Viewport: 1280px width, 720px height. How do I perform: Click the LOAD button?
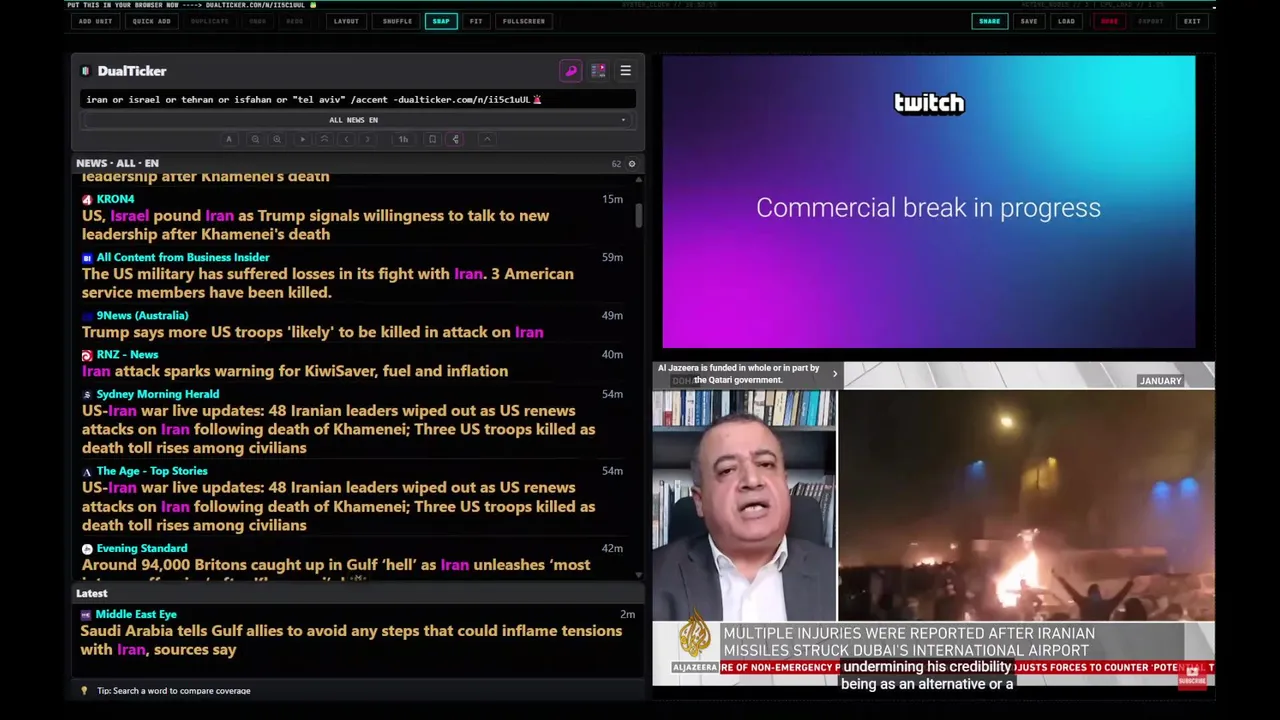1067,21
